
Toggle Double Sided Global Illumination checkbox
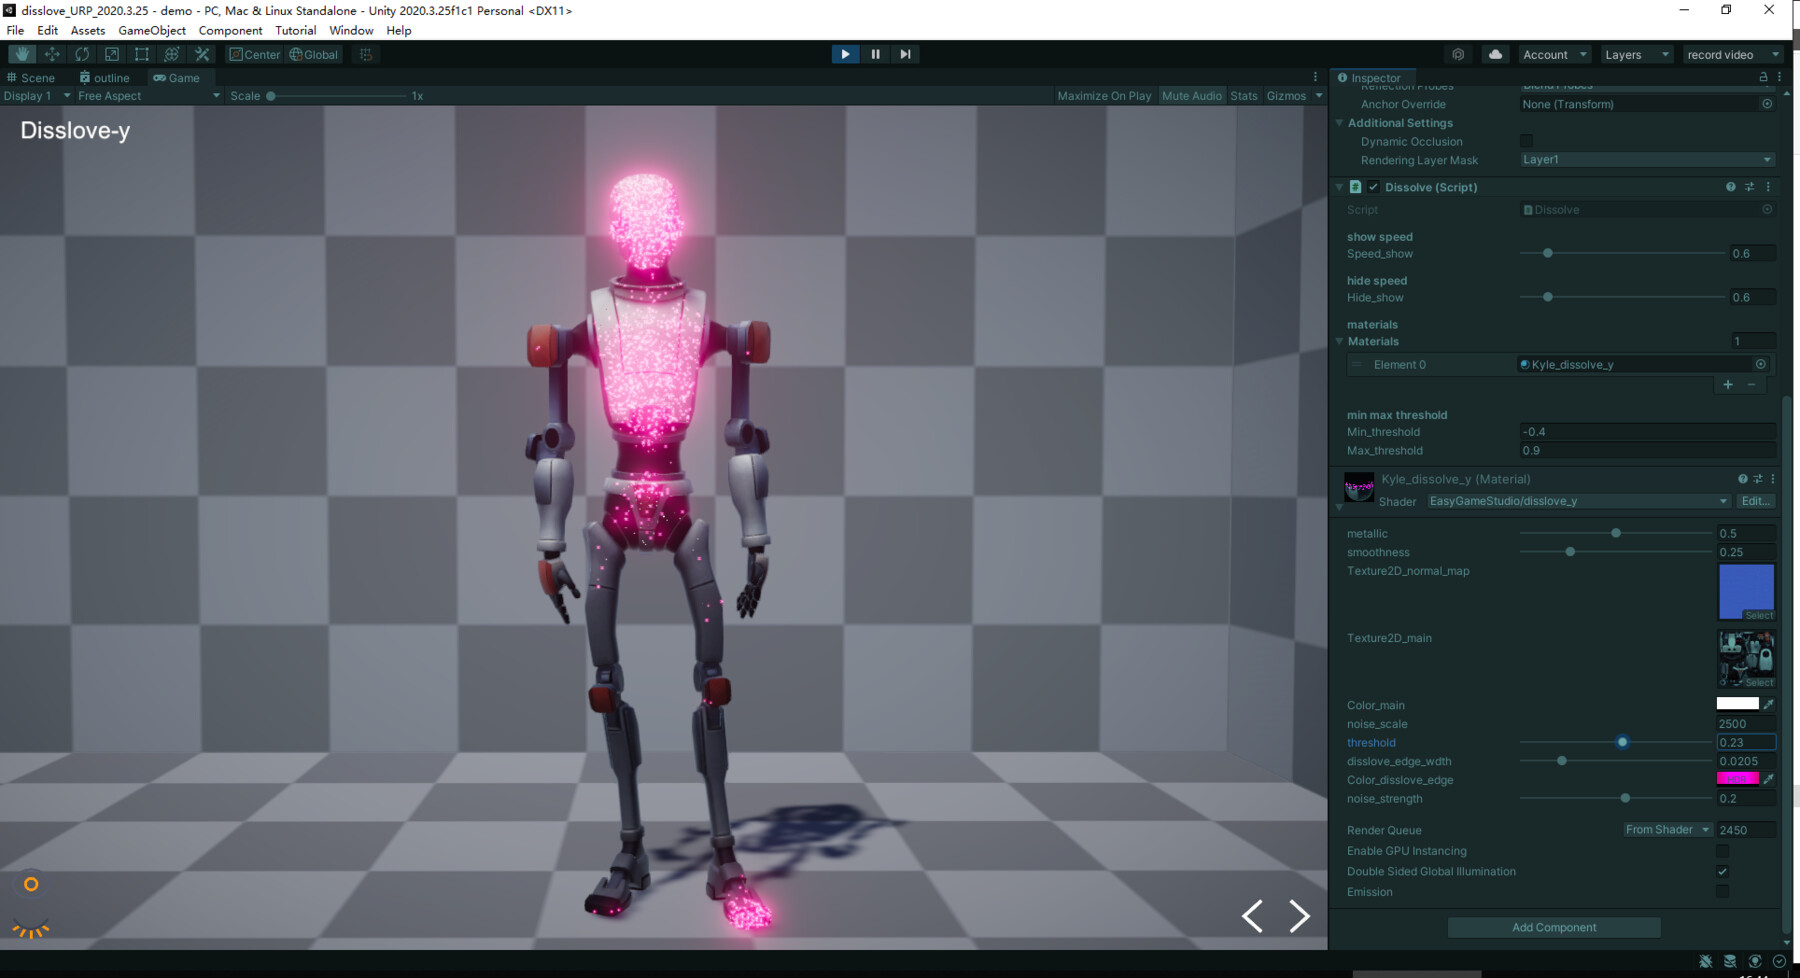[1722, 871]
